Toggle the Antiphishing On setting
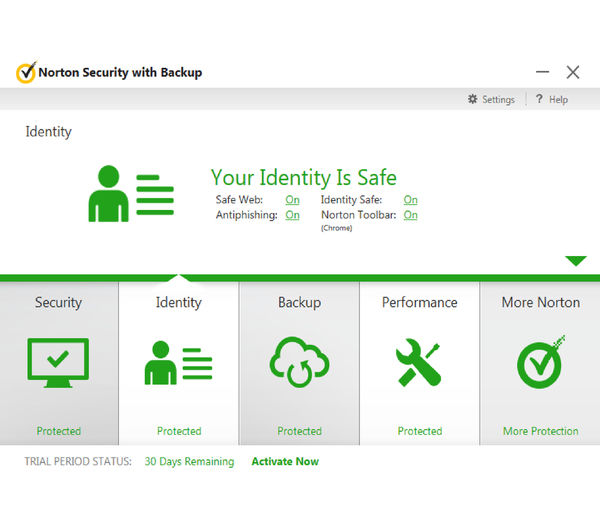The width and height of the screenshot is (600, 532). [x=292, y=215]
